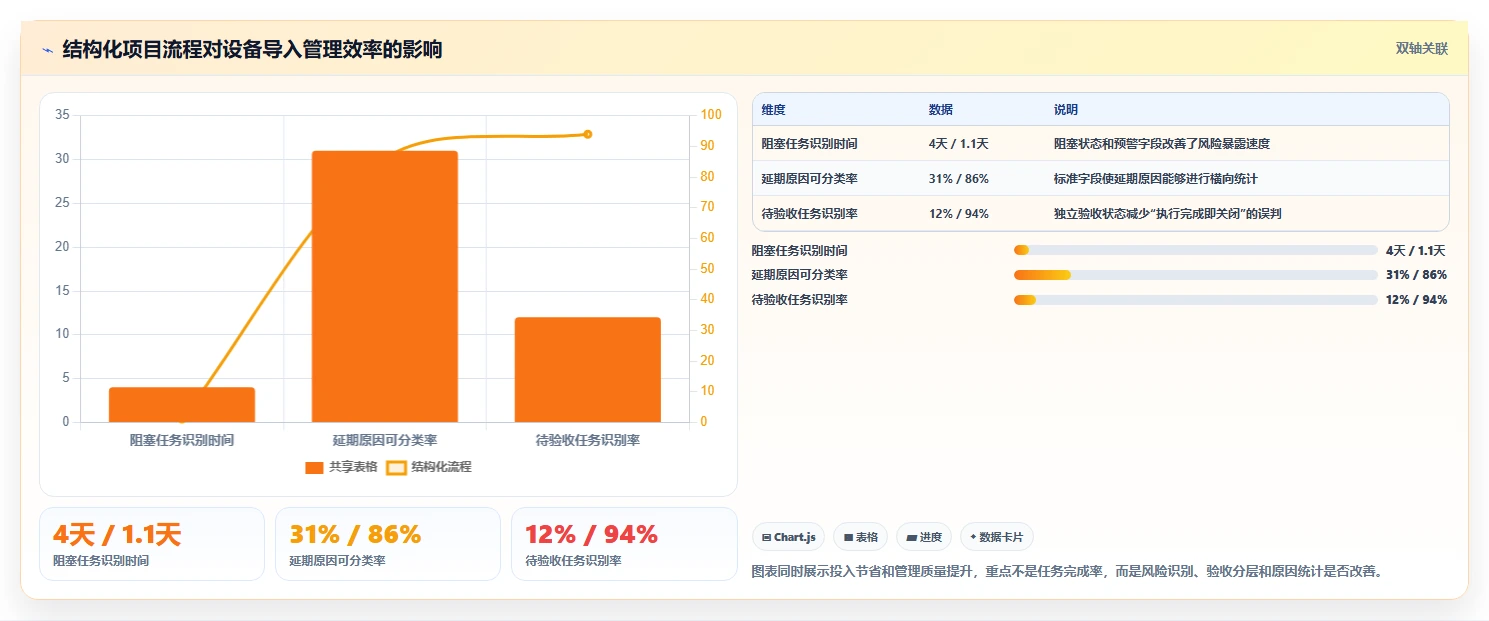Click the tall 延期原因可分类率 chart bar
Screen dimensions: 1489x621
coord(385,287)
